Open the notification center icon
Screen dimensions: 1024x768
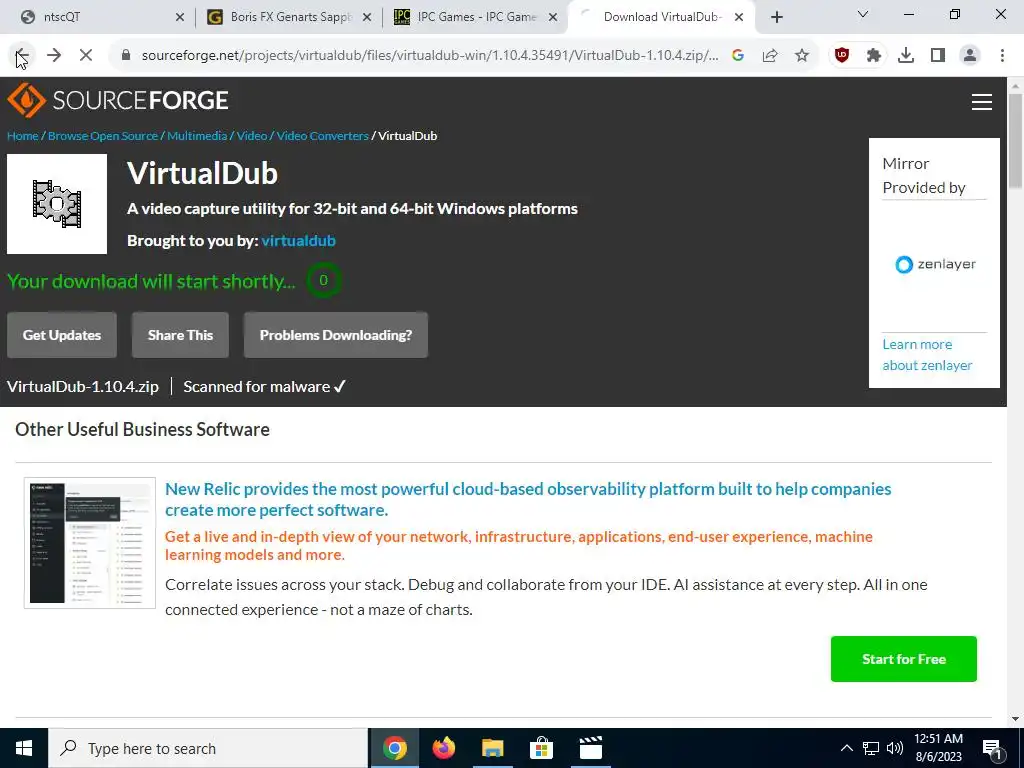pos(993,749)
